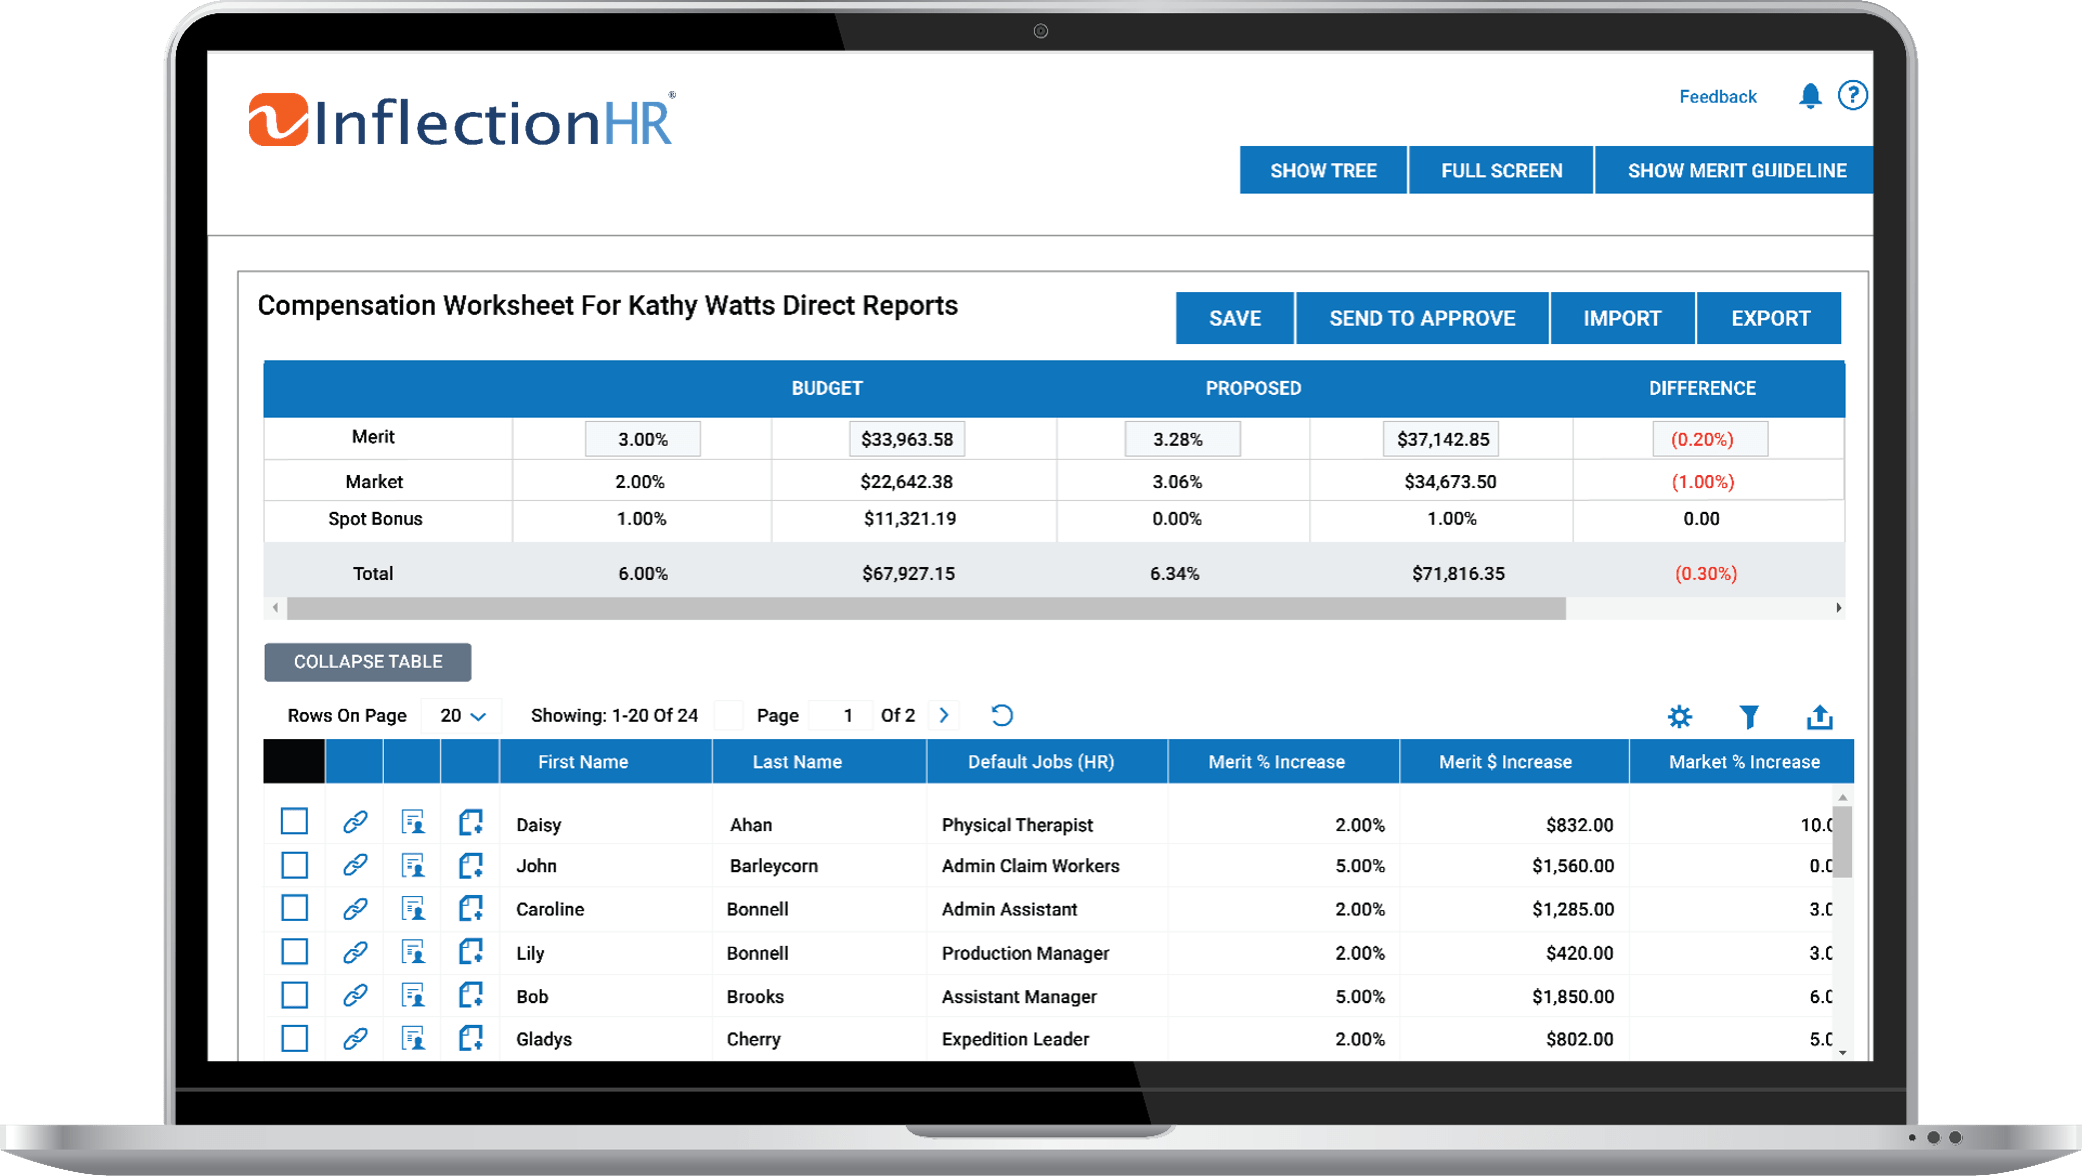This screenshot has height=1176, width=2082.
Task: Tick the checkbox next to Caroline Bonnell
Action: 295,909
